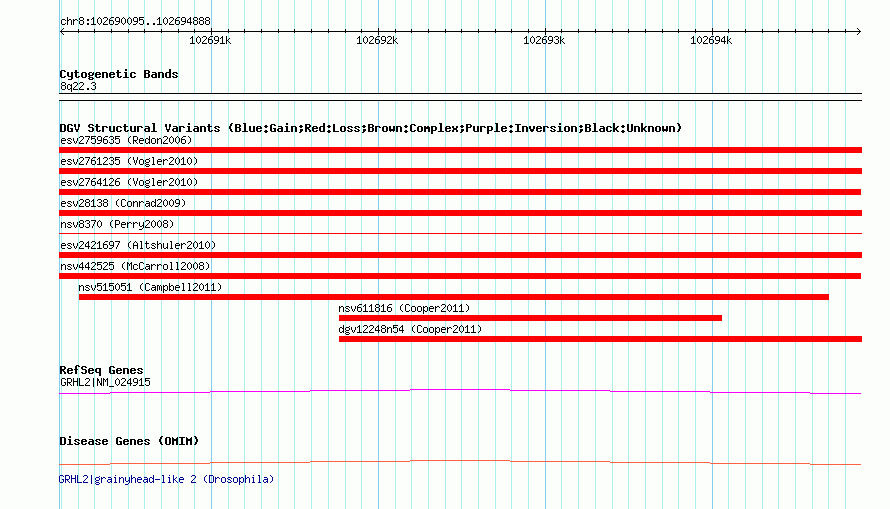Click the 8q22.3 band label
890x509 pixels.
point(78,86)
